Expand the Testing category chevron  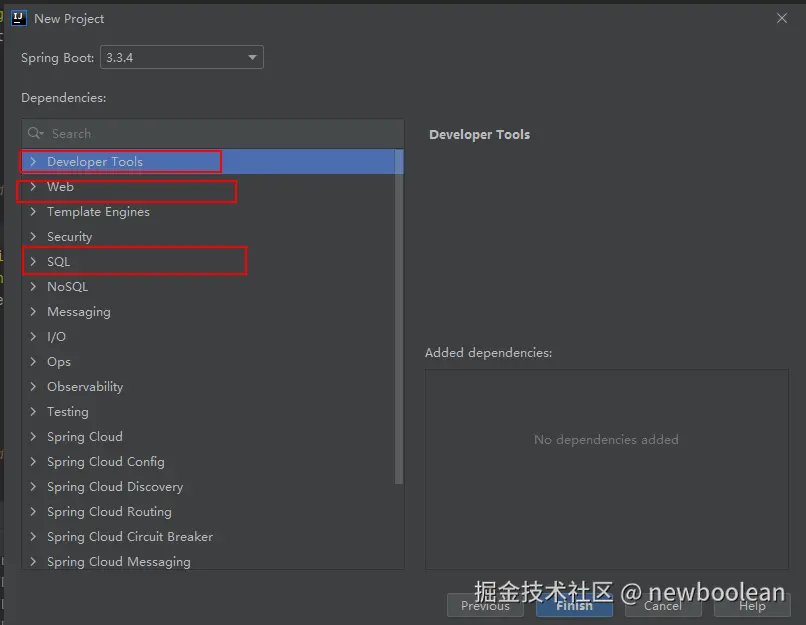click(33, 412)
